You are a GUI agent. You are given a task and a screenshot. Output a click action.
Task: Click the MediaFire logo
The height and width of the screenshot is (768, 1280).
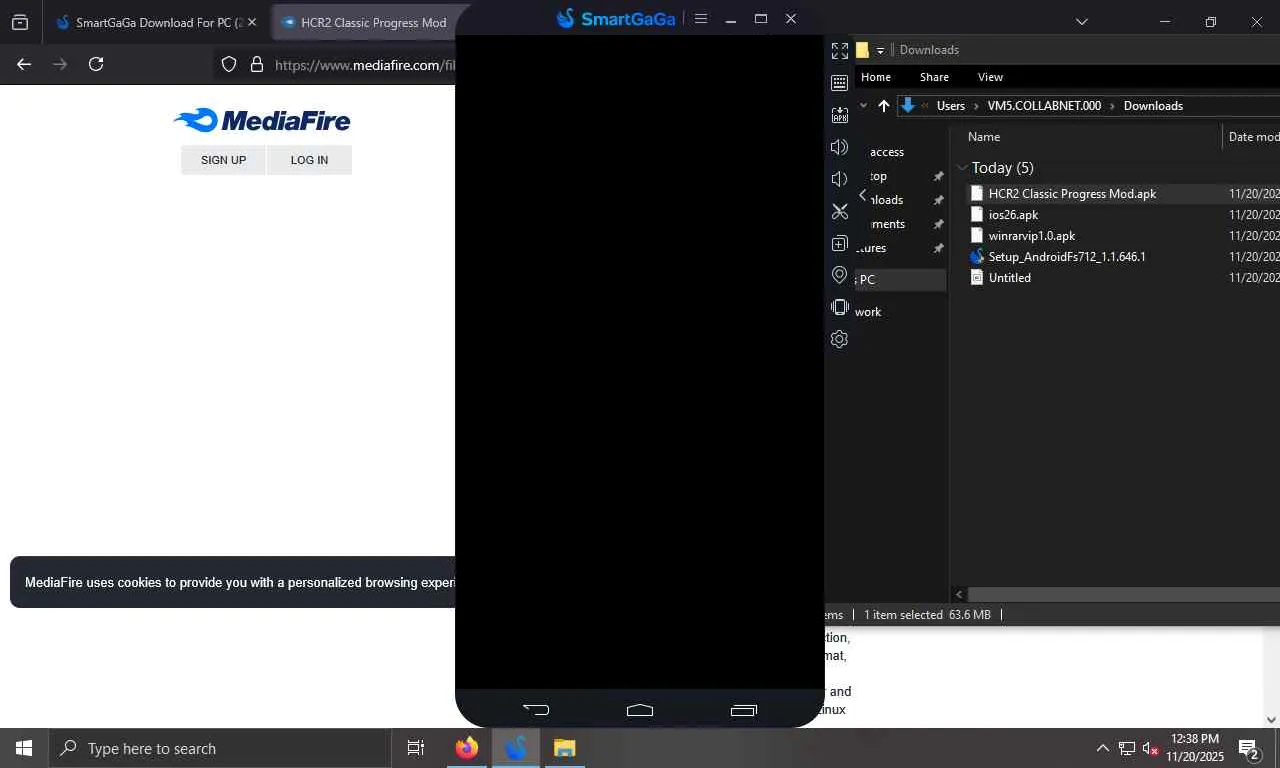(262, 121)
